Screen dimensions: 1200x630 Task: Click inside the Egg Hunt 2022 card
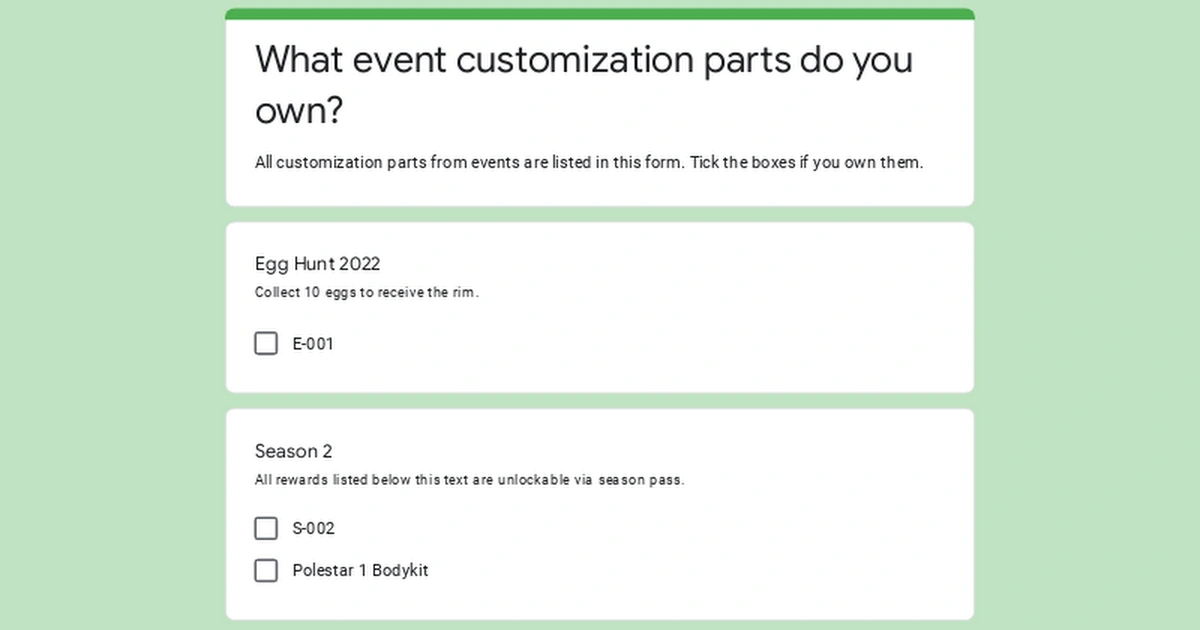pos(600,306)
